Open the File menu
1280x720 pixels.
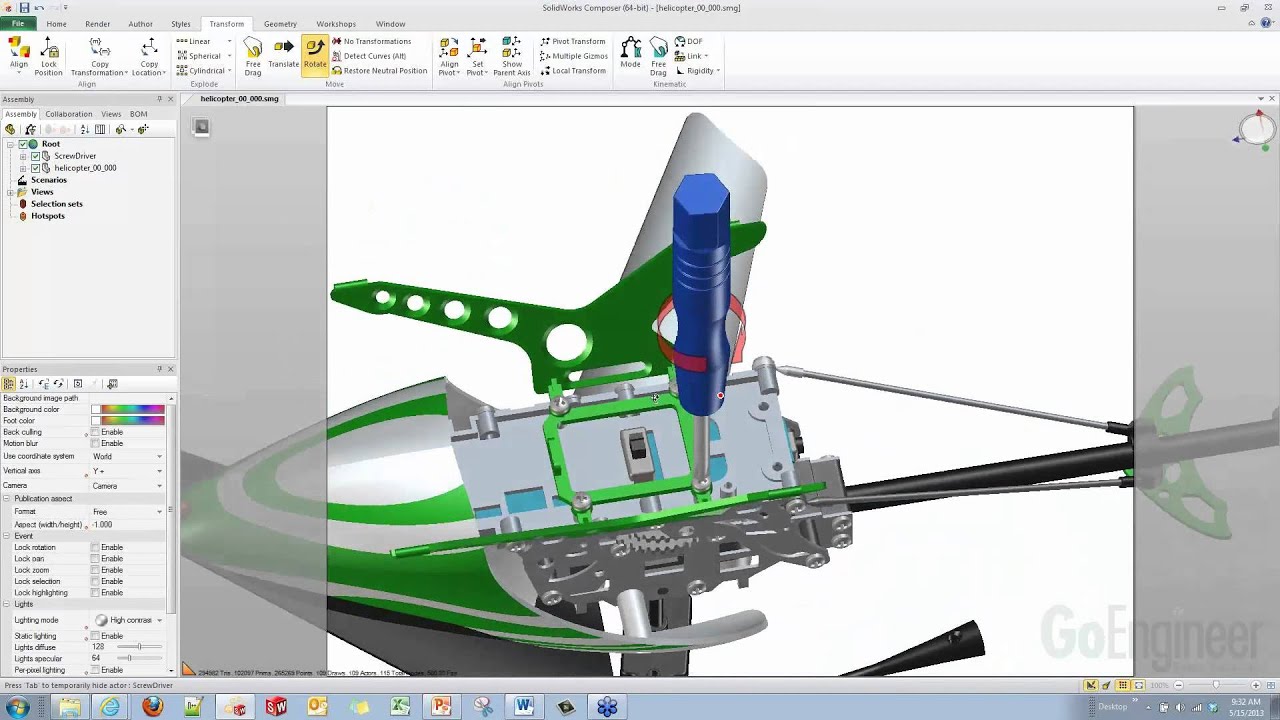[18, 23]
